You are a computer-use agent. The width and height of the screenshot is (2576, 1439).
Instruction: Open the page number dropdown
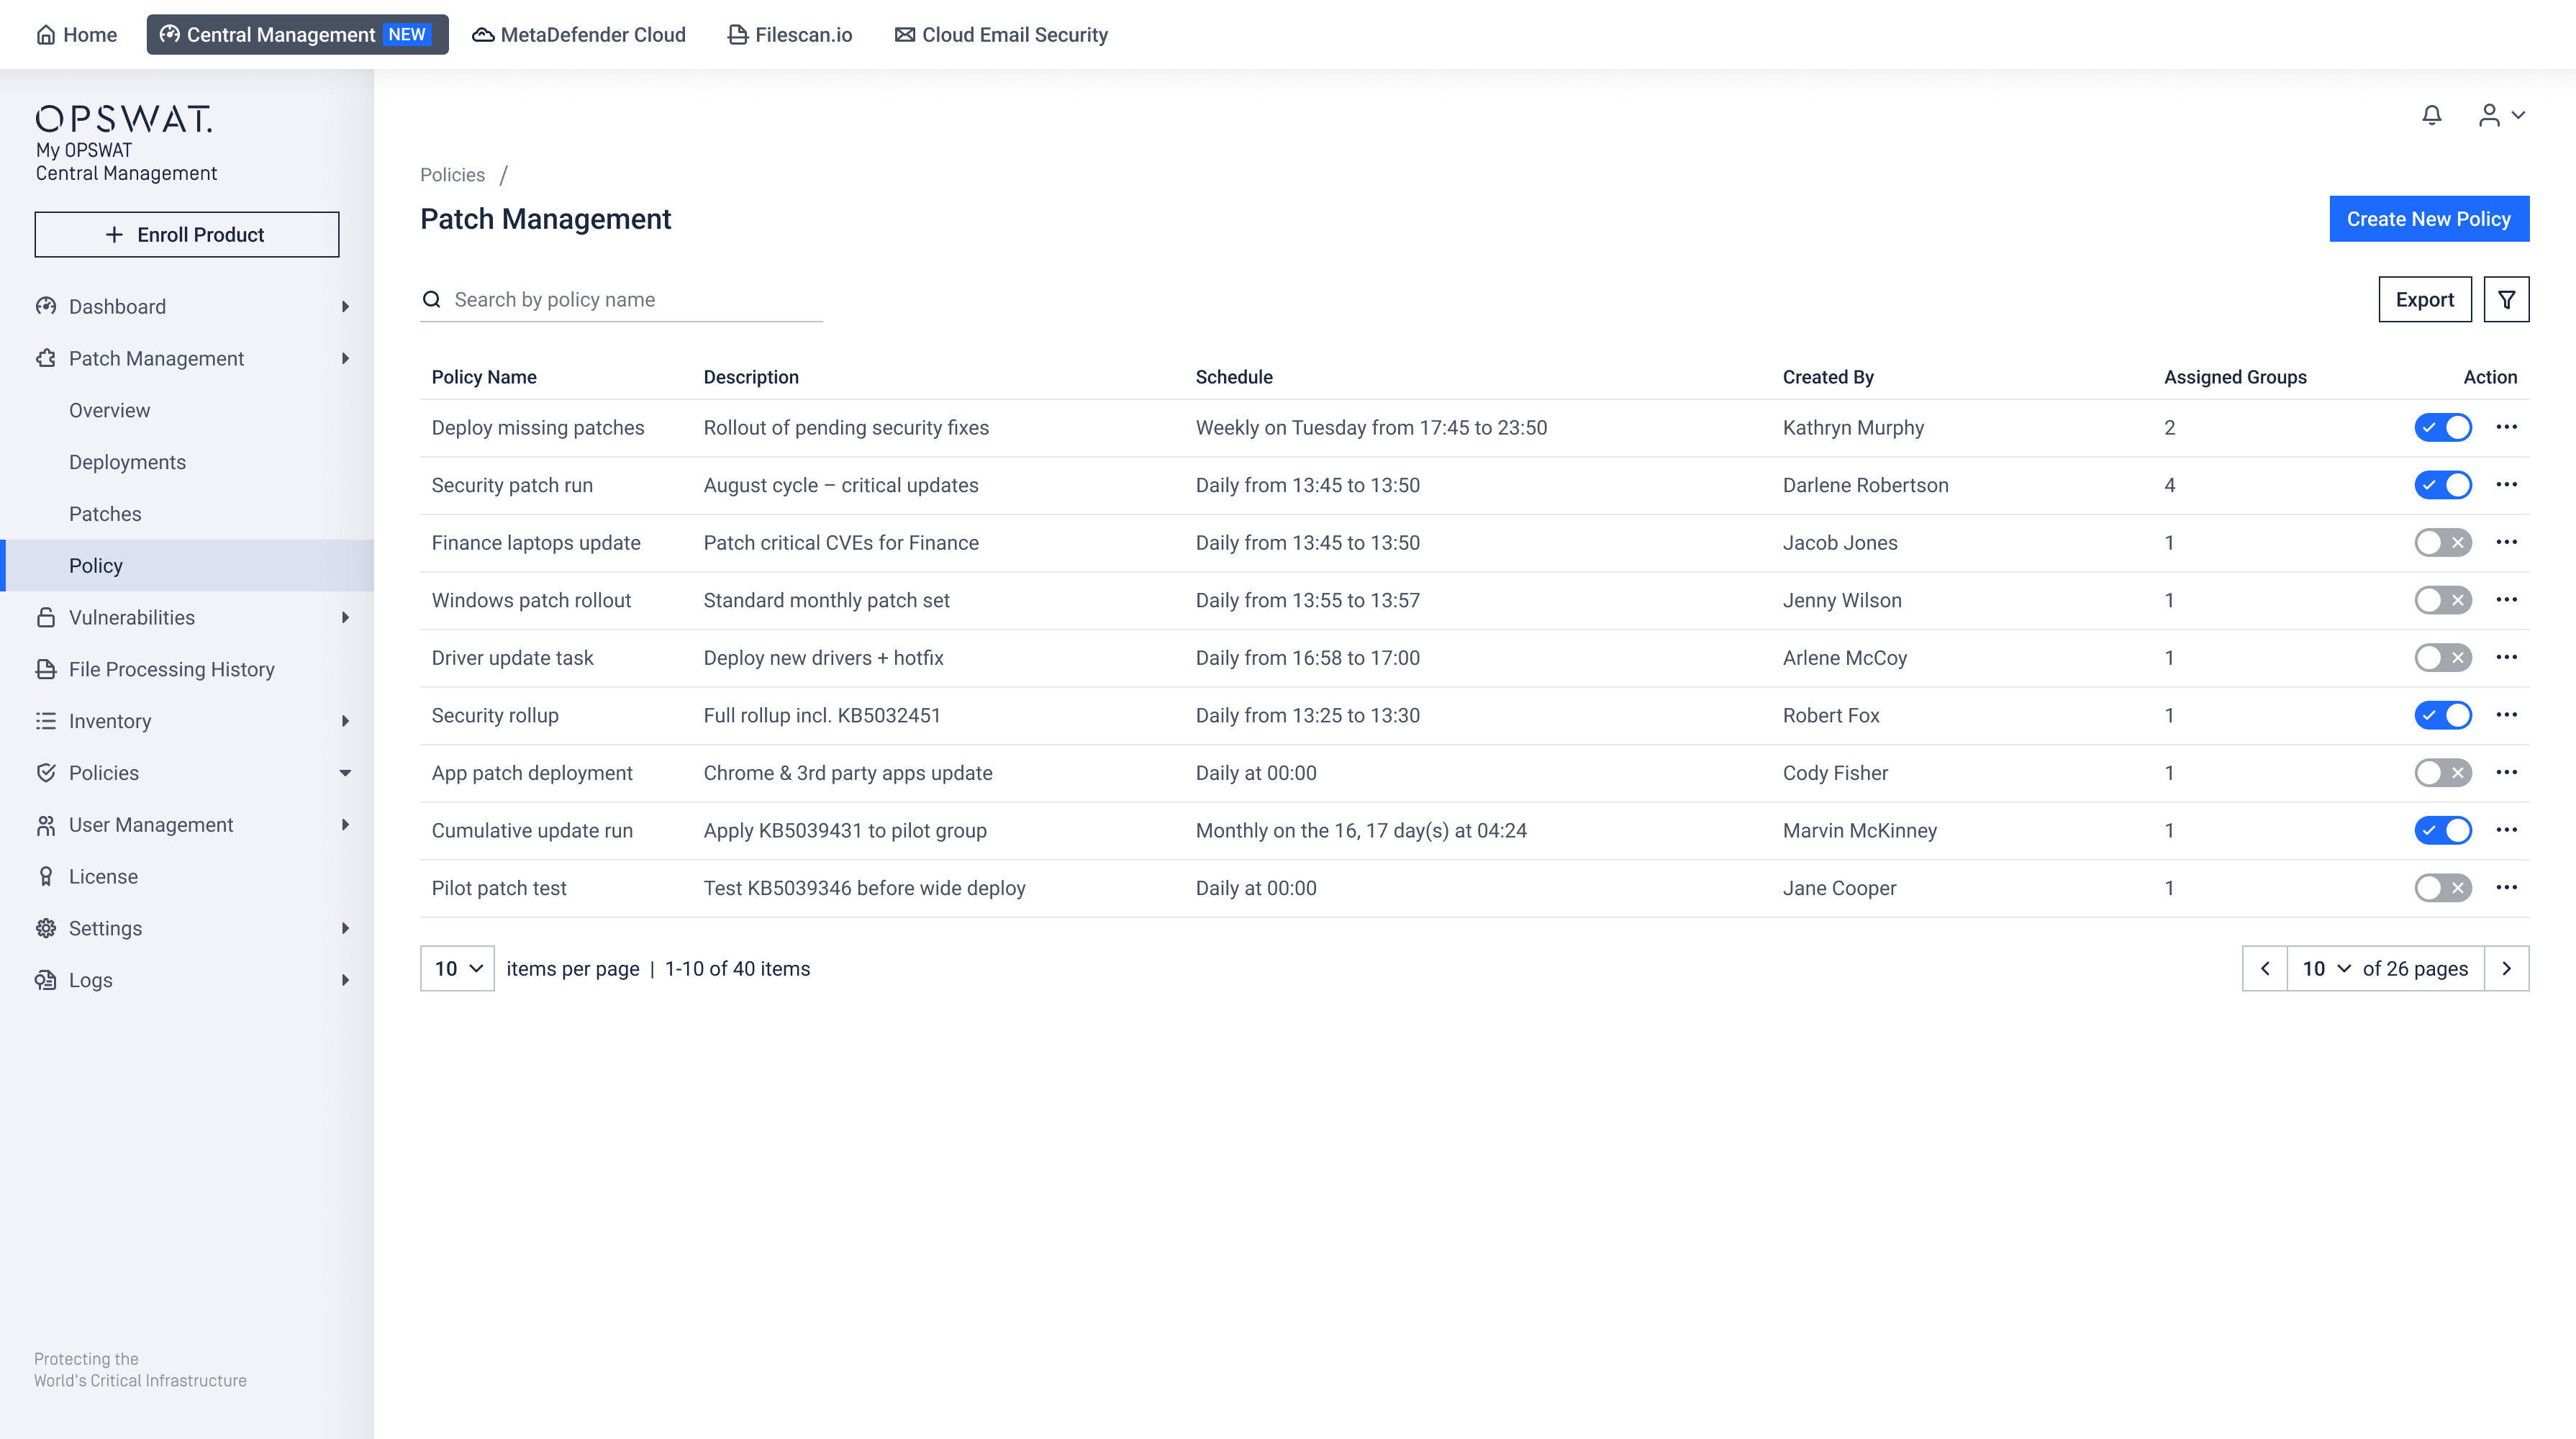2325,968
